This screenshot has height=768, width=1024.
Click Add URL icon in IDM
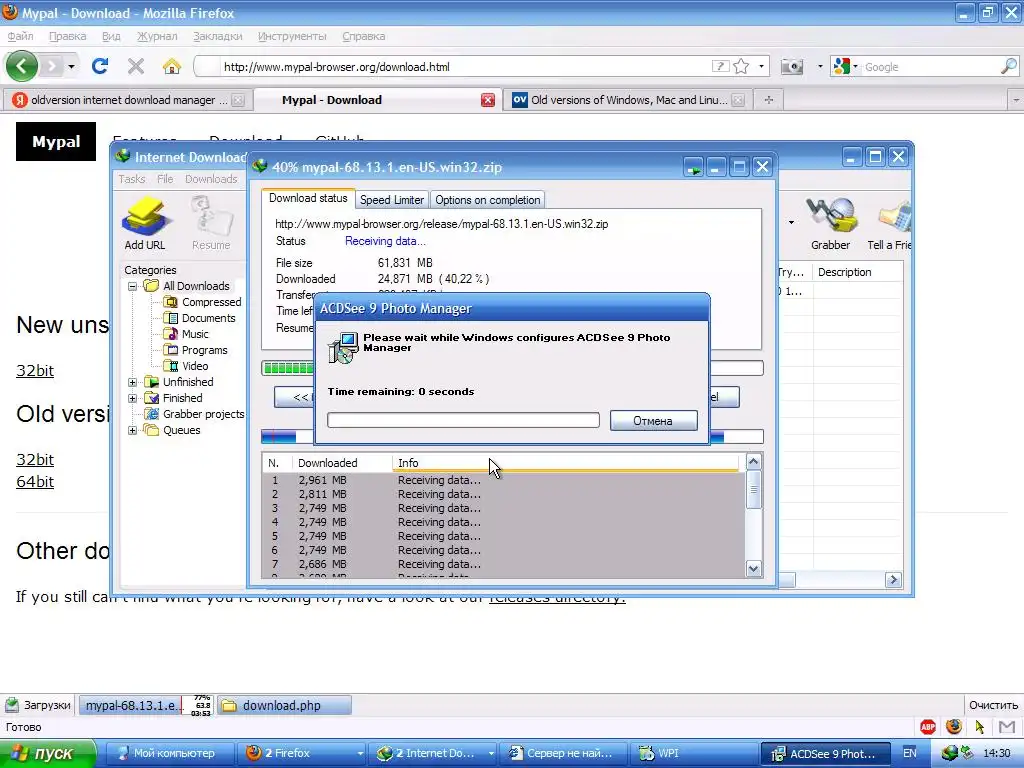(x=145, y=223)
